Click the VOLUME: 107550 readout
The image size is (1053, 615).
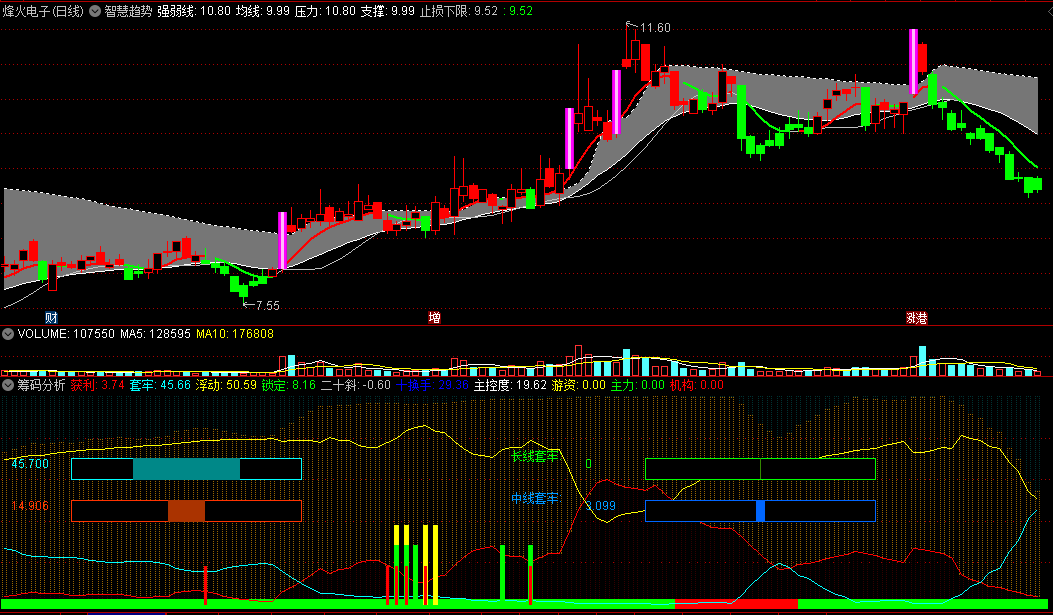pos(66,334)
